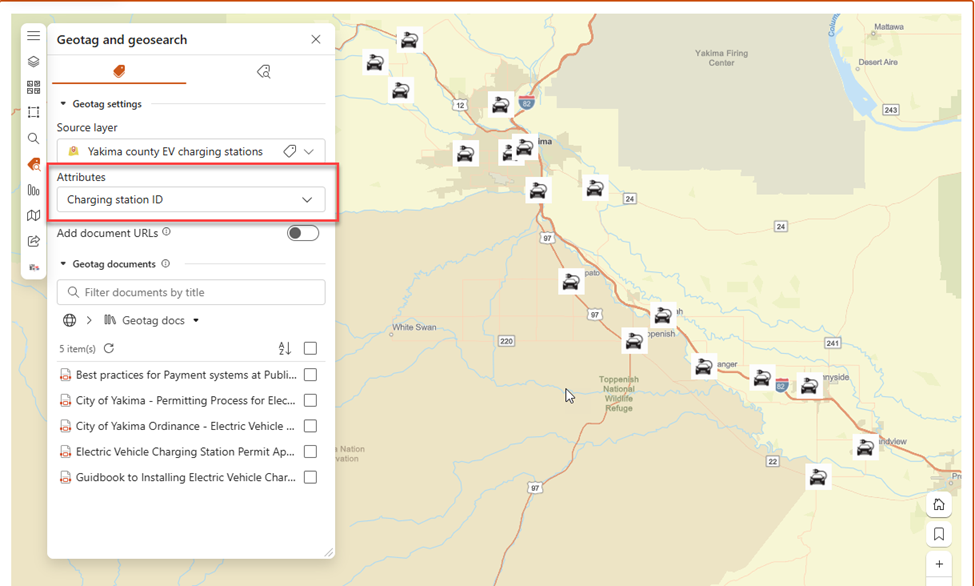Select the Geotag tool in the sidebar
This screenshot has height=586, width=975.
point(33,164)
